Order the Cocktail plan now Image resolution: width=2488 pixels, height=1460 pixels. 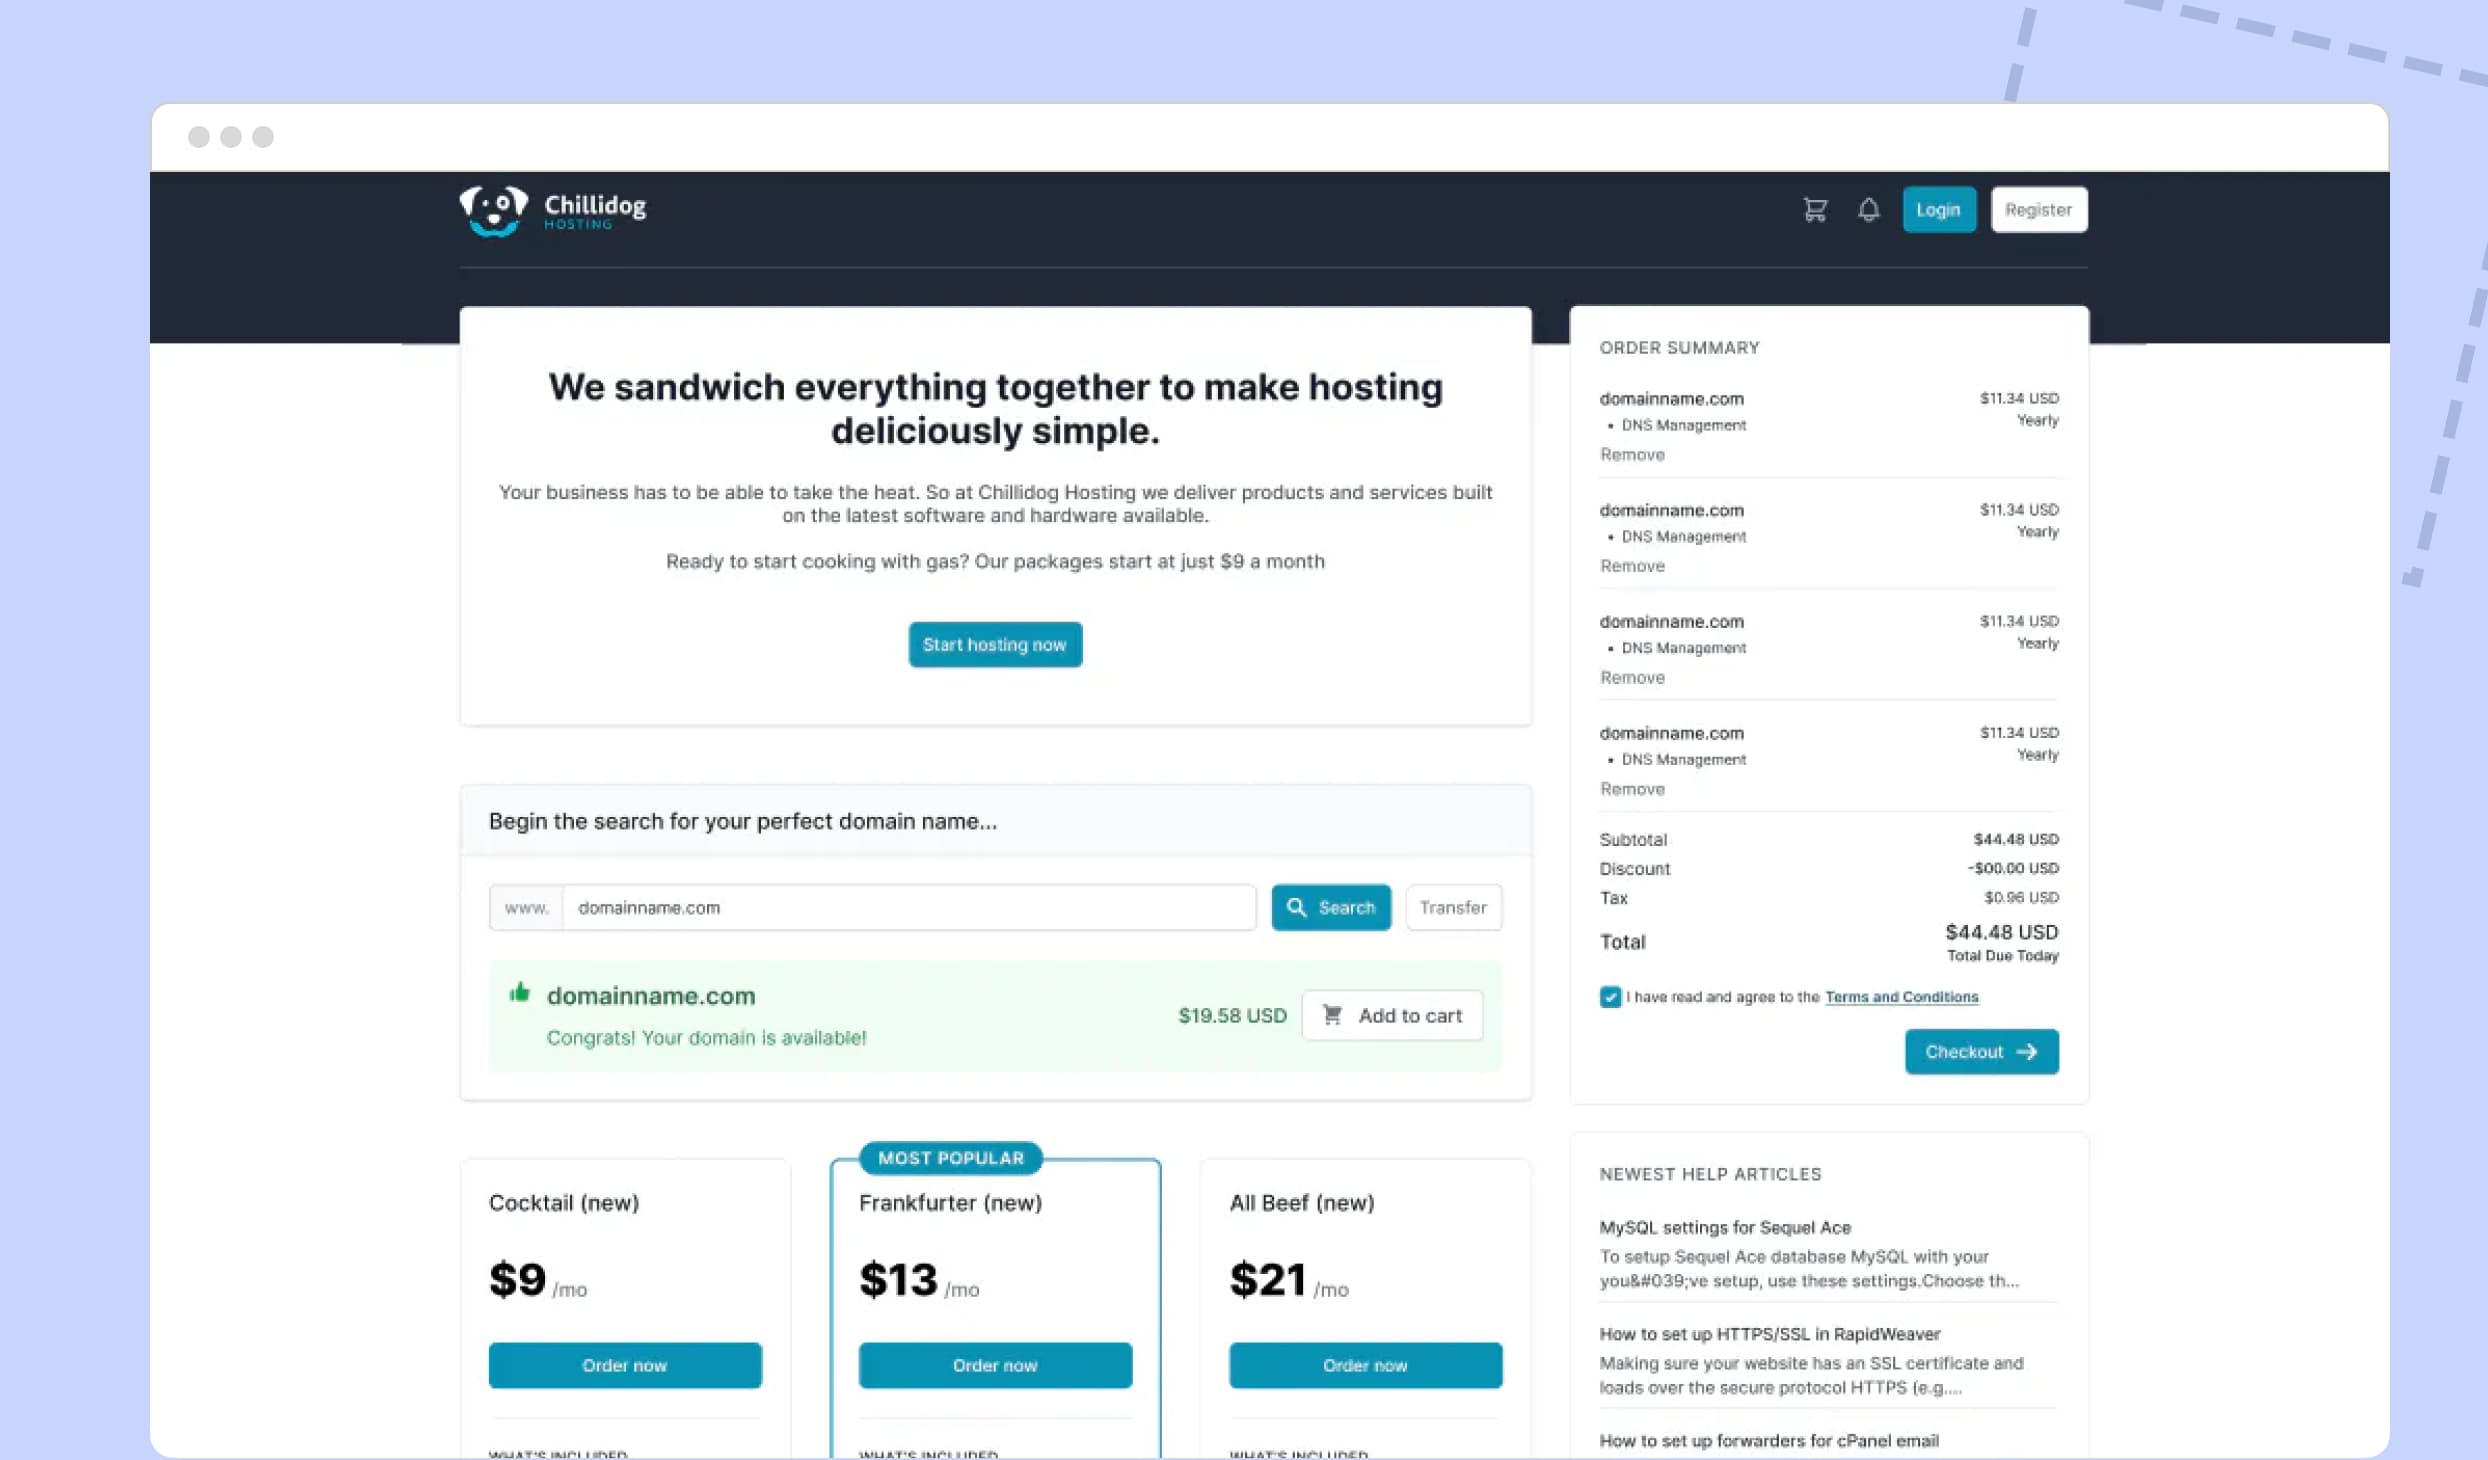(x=625, y=1365)
